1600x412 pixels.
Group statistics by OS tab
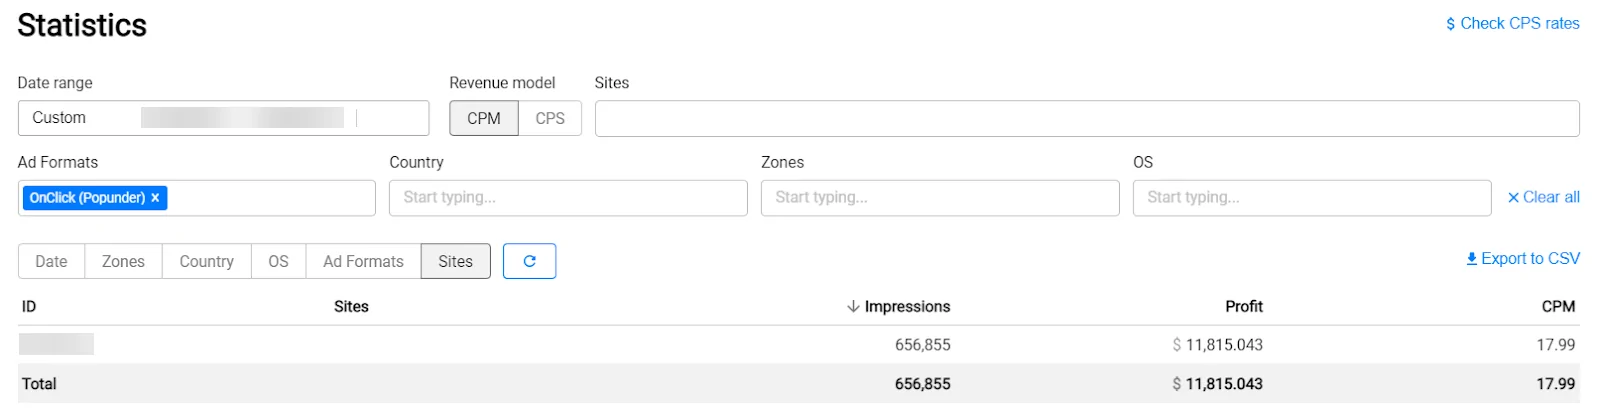pyautogui.click(x=279, y=261)
